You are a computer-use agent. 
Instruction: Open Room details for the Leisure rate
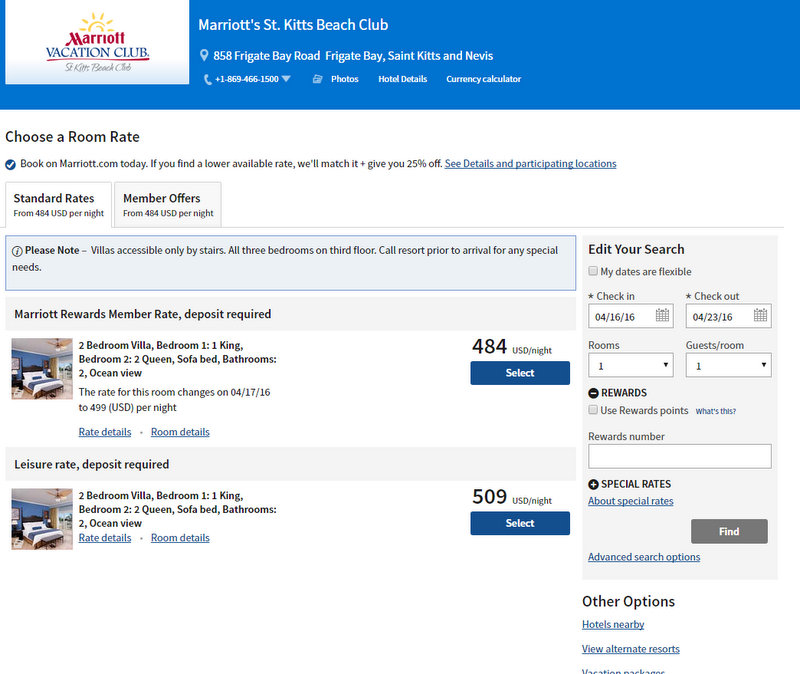180,538
